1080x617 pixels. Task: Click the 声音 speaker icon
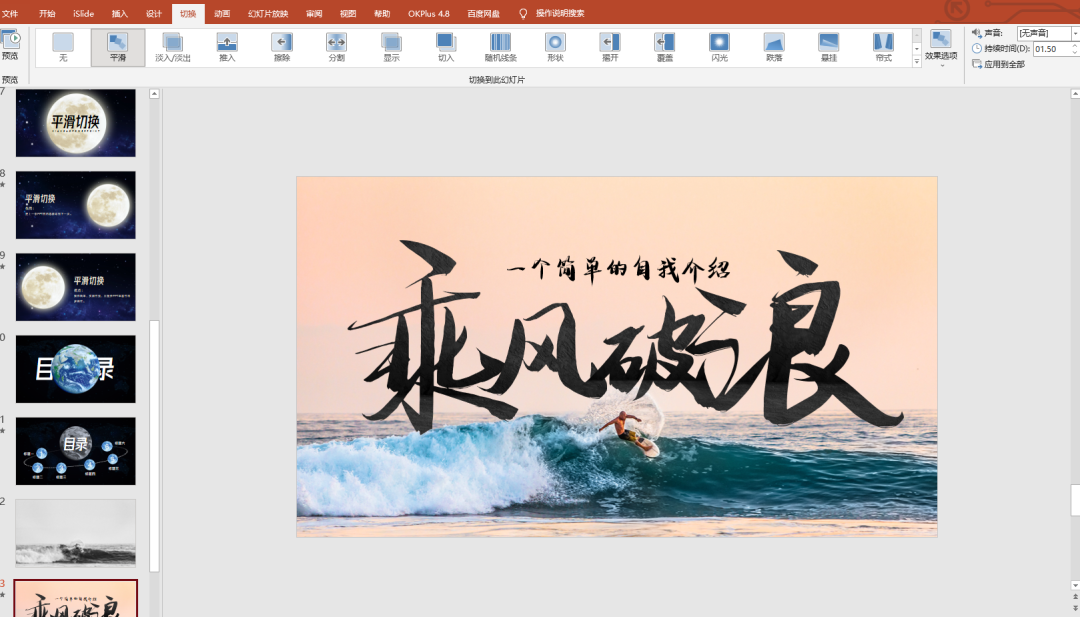tap(976, 33)
